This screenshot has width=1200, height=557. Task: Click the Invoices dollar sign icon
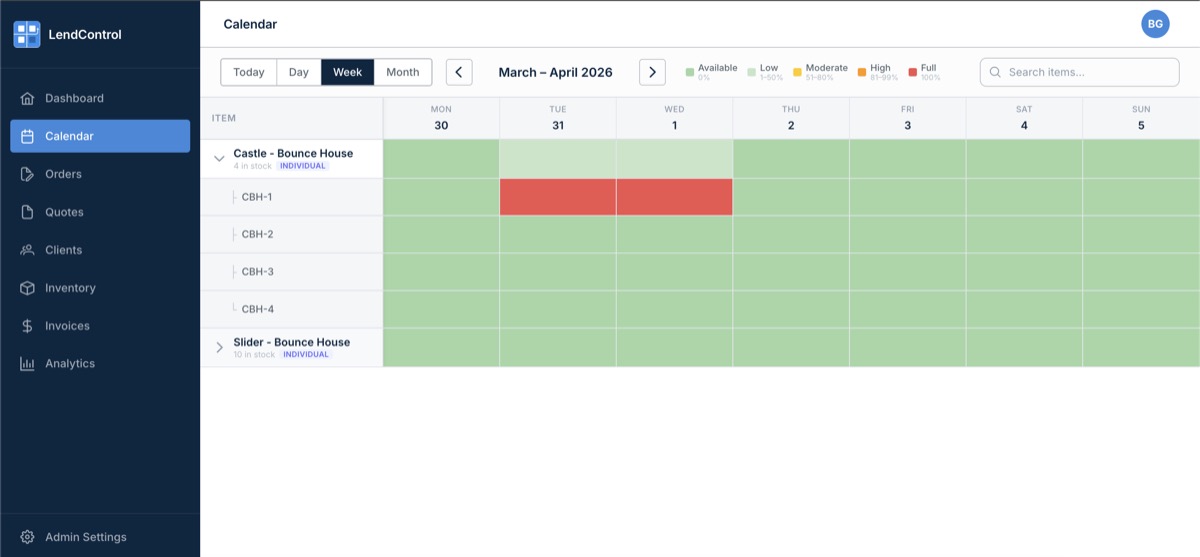27,326
